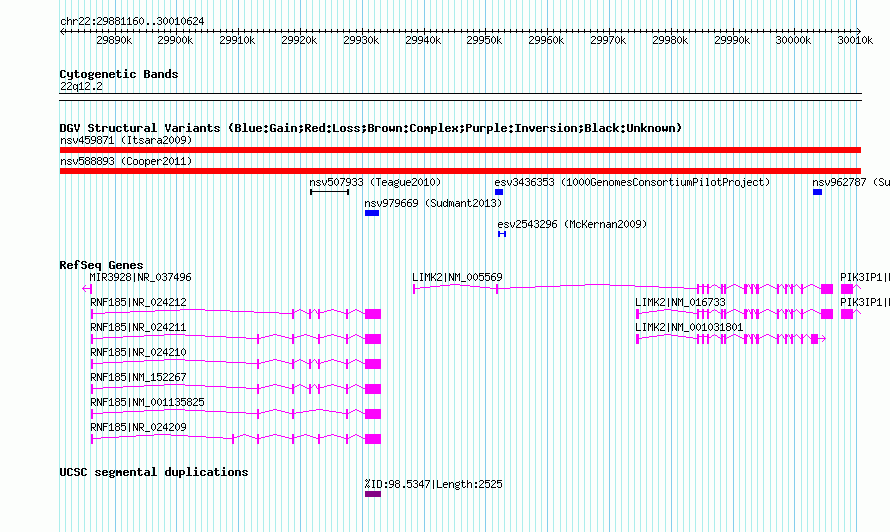Click the last exon block of RNF185|NR_024209
Screen dimensions: 890x532
373,439
